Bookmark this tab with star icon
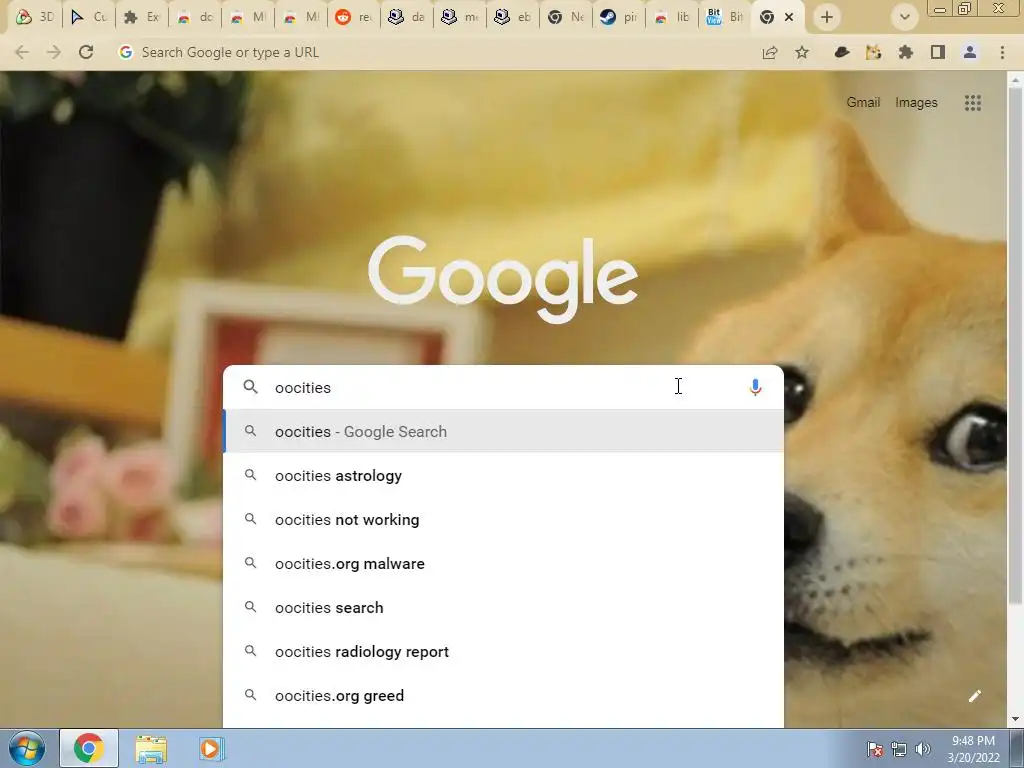The image size is (1024, 768). coord(802,52)
